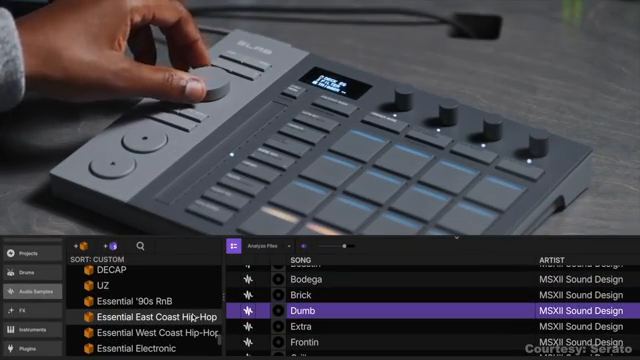640x360 pixels.
Task: Select the song Bodega
Action: [x=306, y=280]
